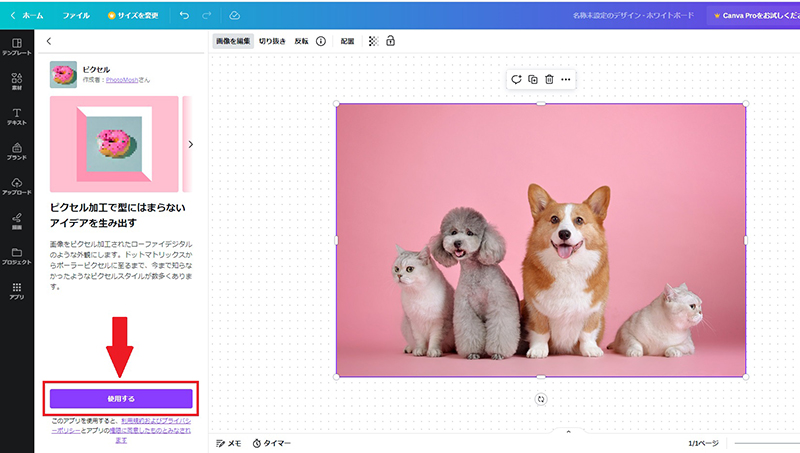The height and width of the screenshot is (453, 800).
Task: Click the rotate handle below the image
Action: pos(541,399)
